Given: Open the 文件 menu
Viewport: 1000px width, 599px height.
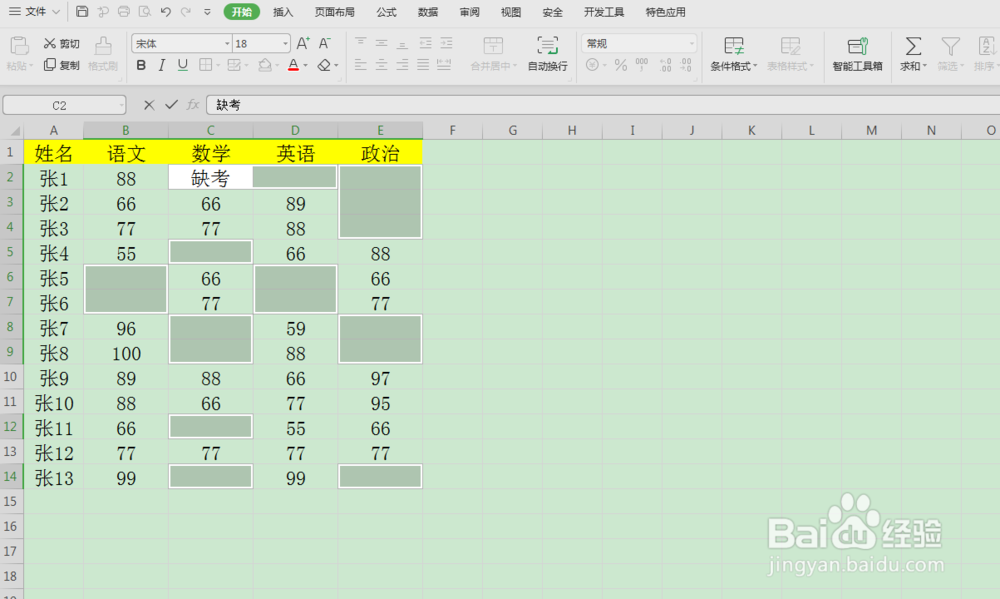Looking at the screenshot, I should click(35, 11).
